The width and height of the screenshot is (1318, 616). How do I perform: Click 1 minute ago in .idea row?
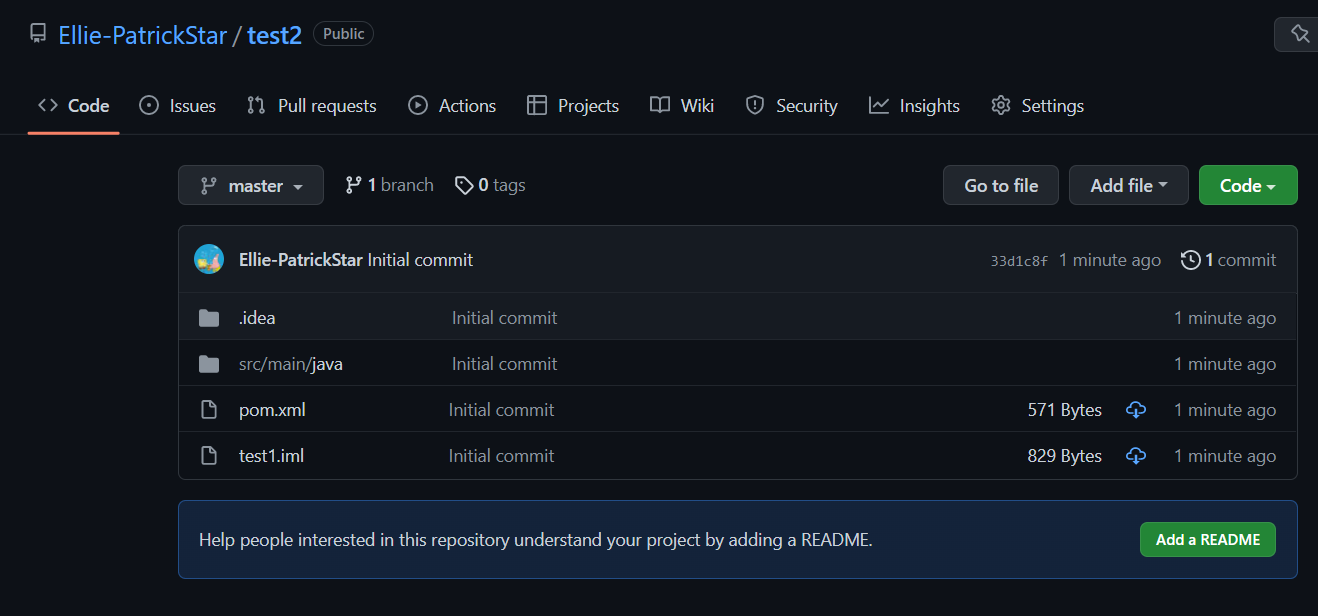coord(1225,318)
